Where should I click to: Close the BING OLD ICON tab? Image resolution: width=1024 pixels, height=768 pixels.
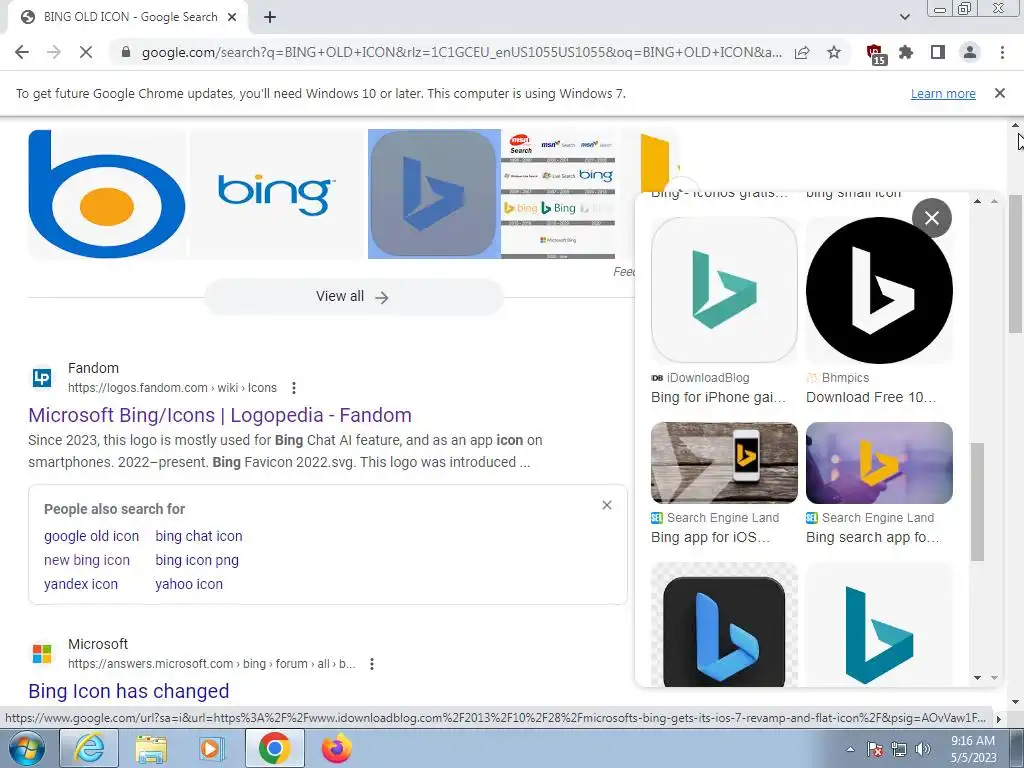[232, 17]
